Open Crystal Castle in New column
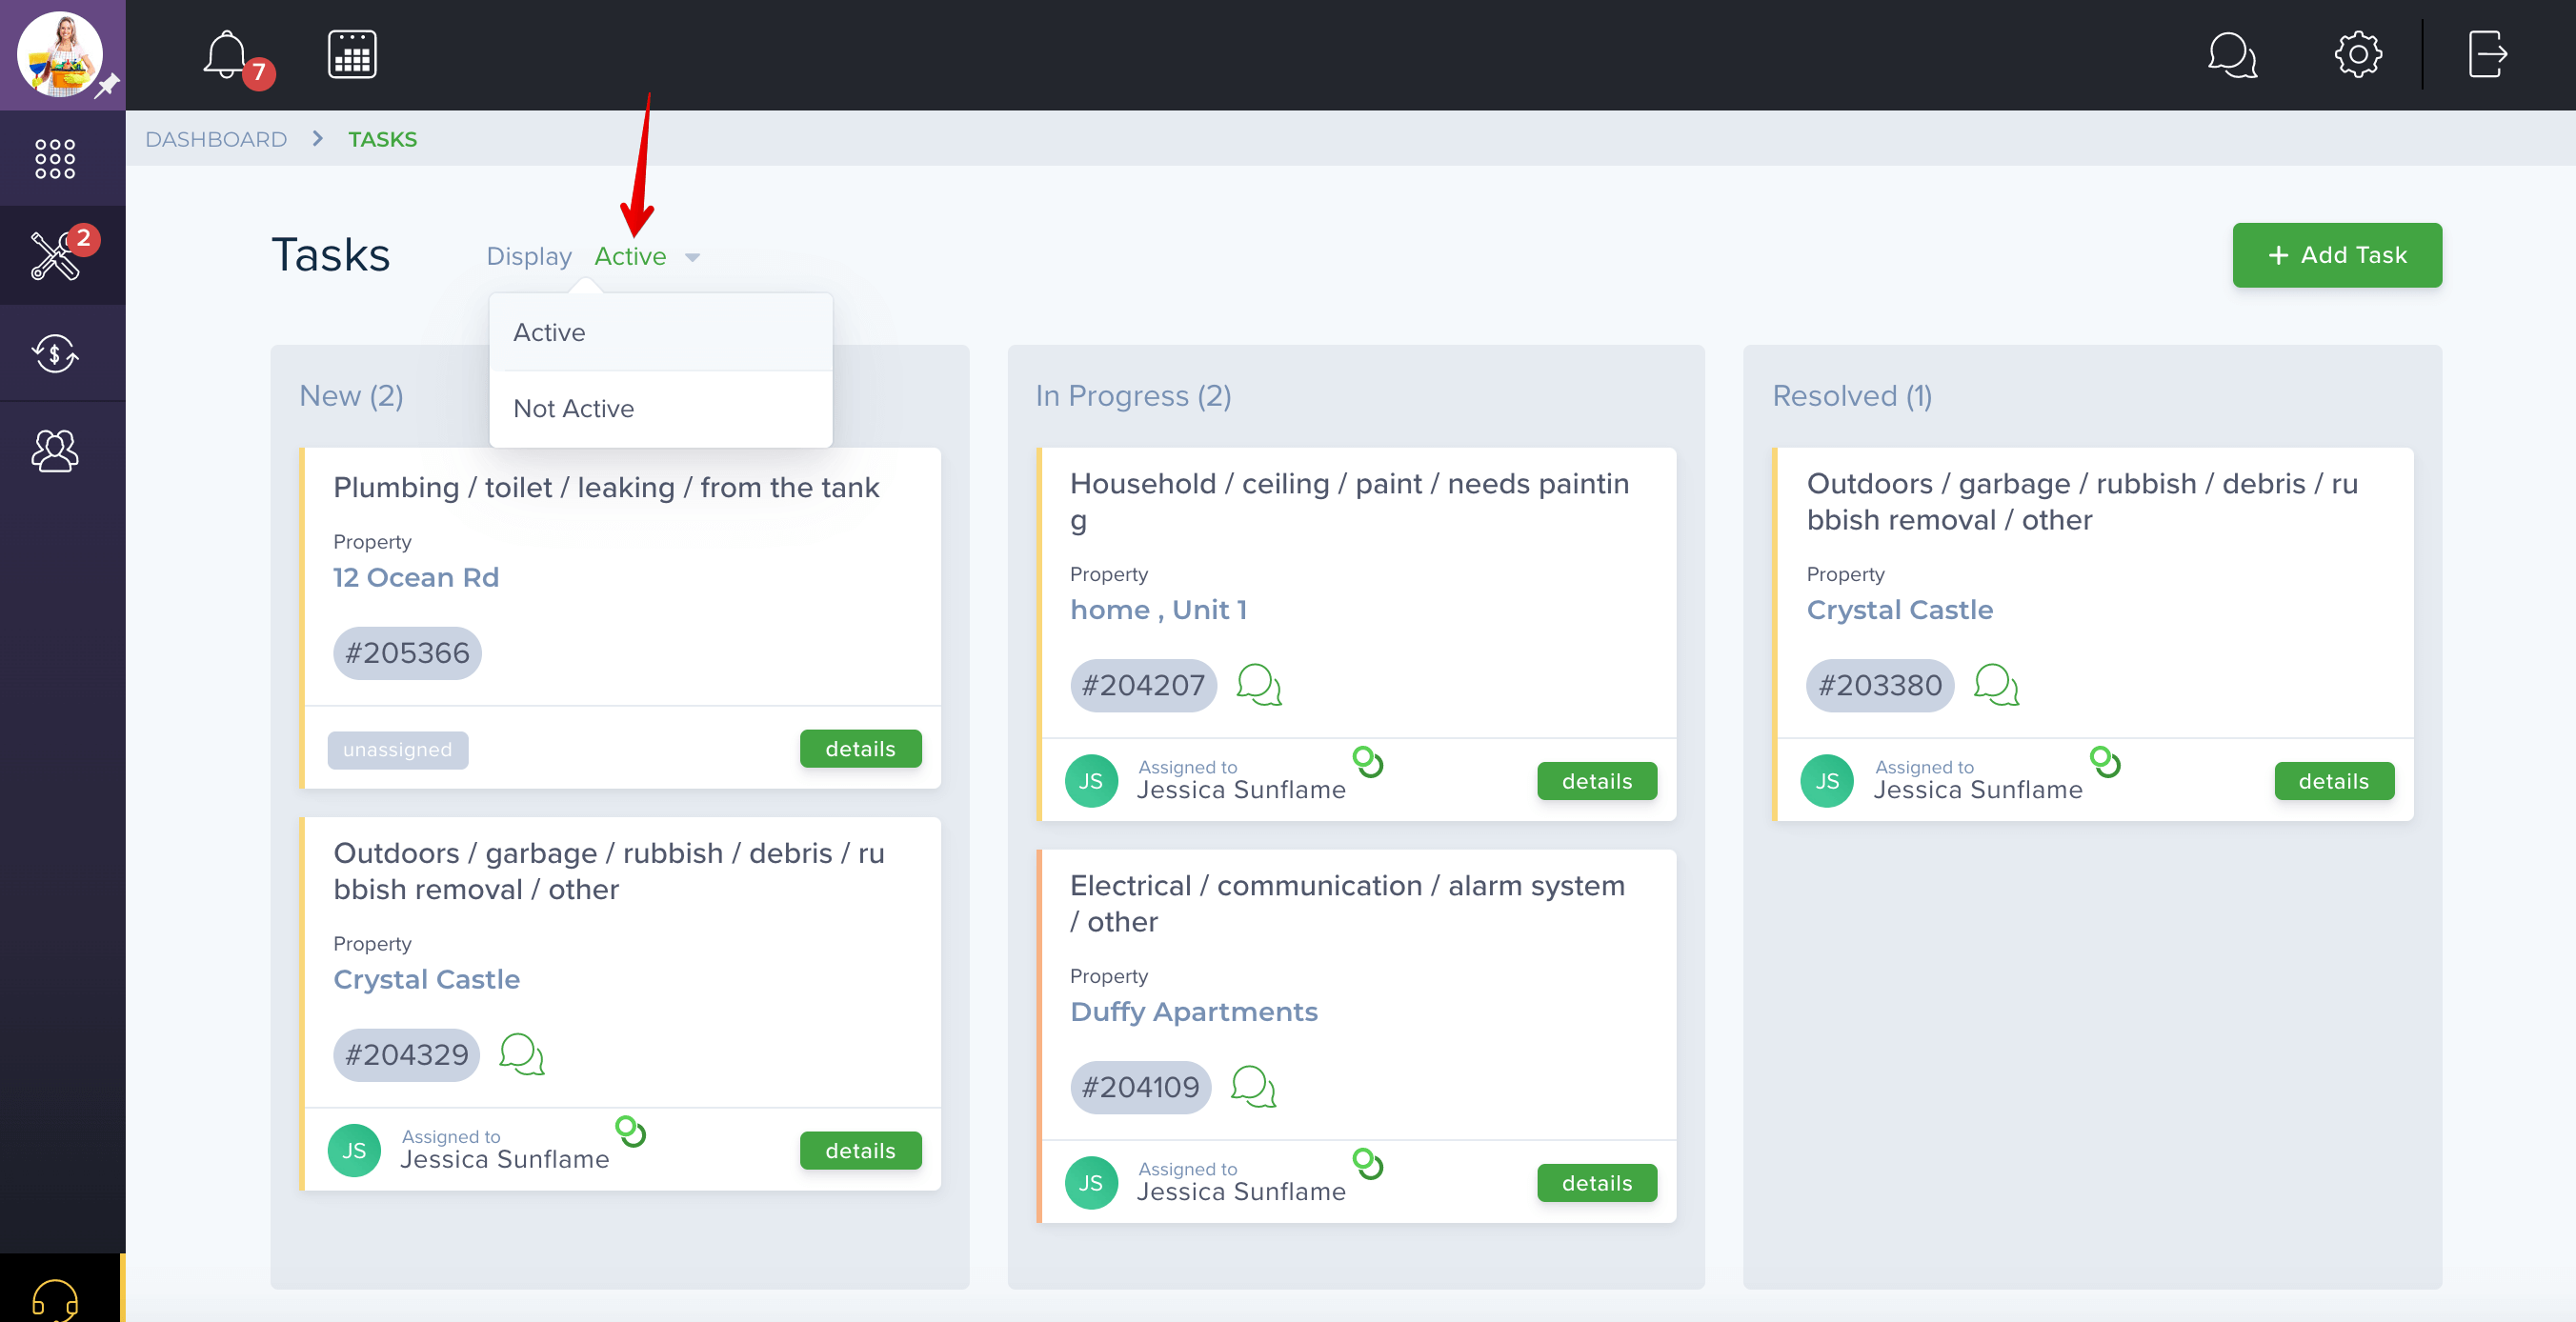This screenshot has width=2576, height=1322. coord(426,979)
